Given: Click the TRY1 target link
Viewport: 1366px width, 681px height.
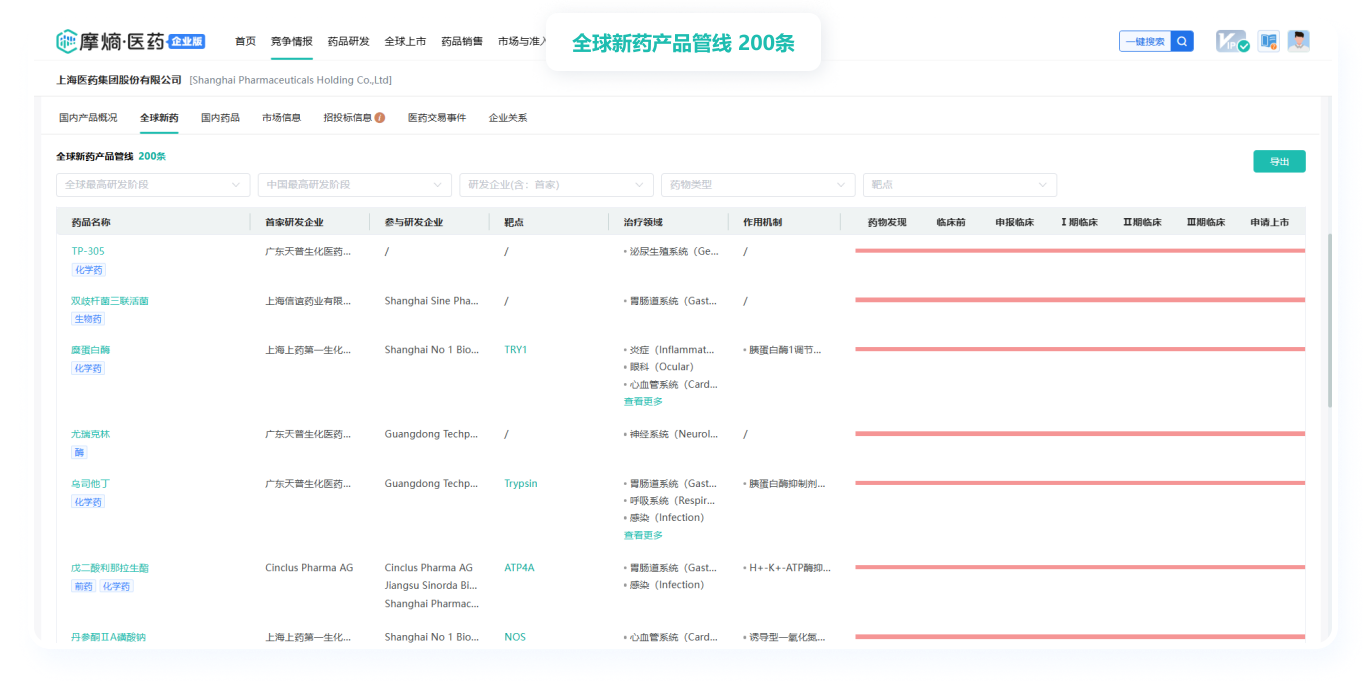Looking at the screenshot, I should coord(515,350).
